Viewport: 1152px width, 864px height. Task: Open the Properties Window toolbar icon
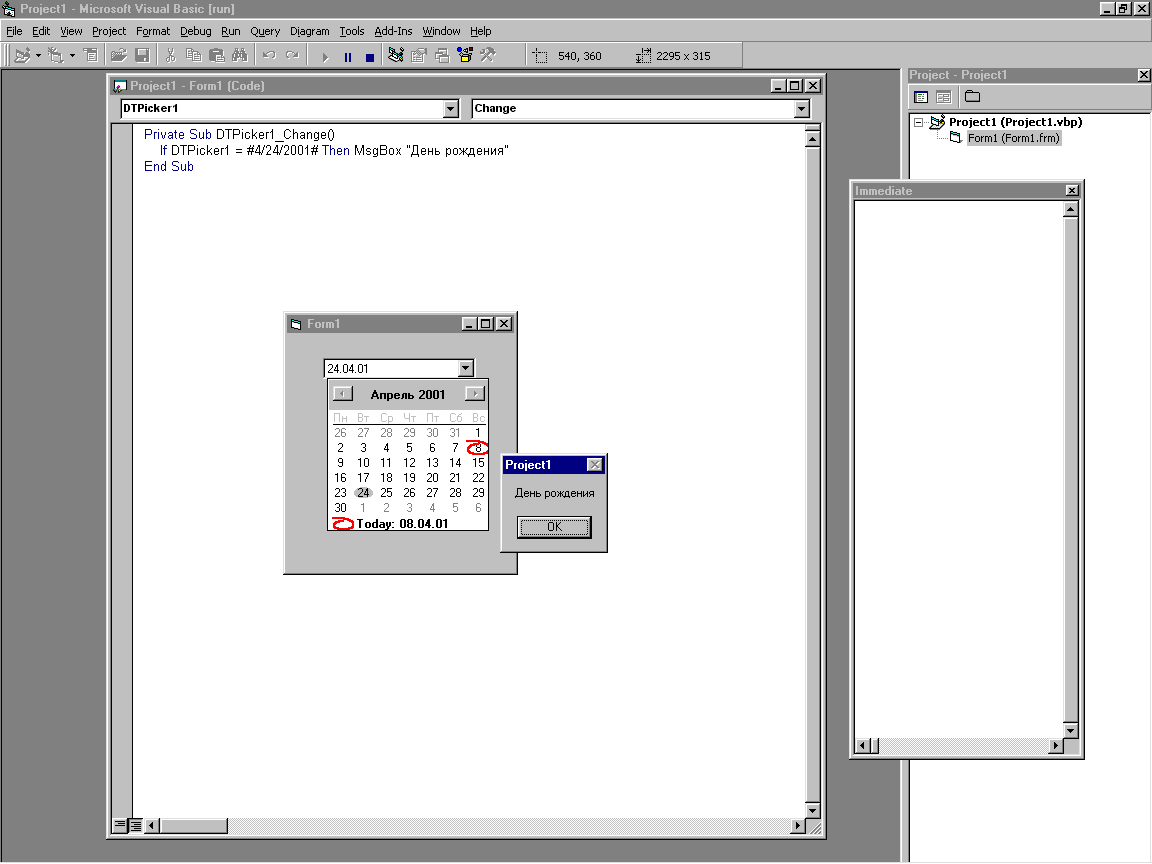[x=419, y=56]
